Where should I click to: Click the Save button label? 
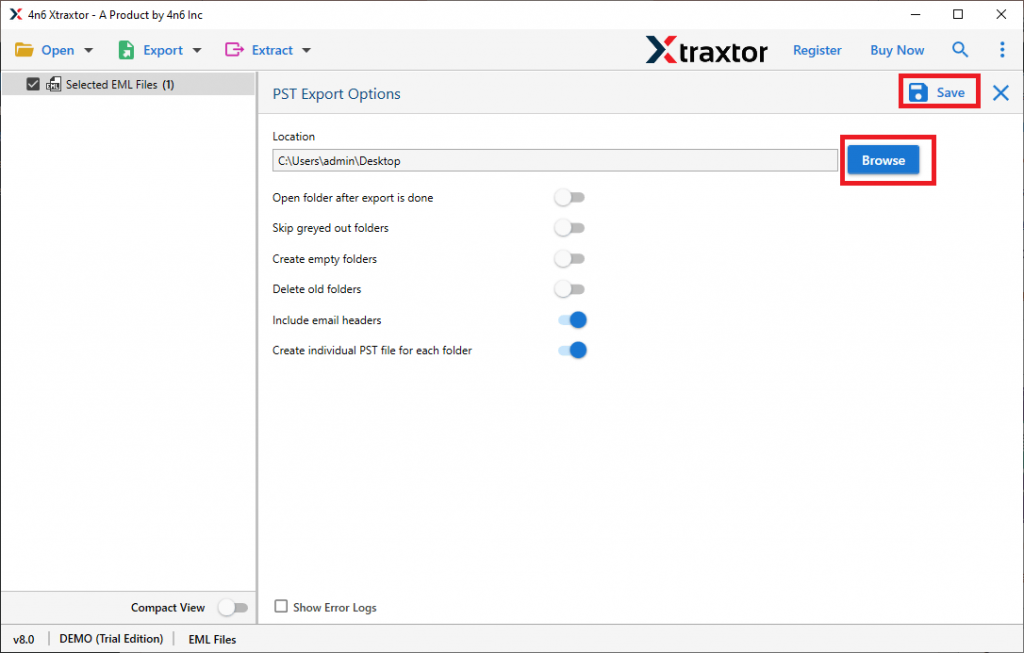[950, 93]
